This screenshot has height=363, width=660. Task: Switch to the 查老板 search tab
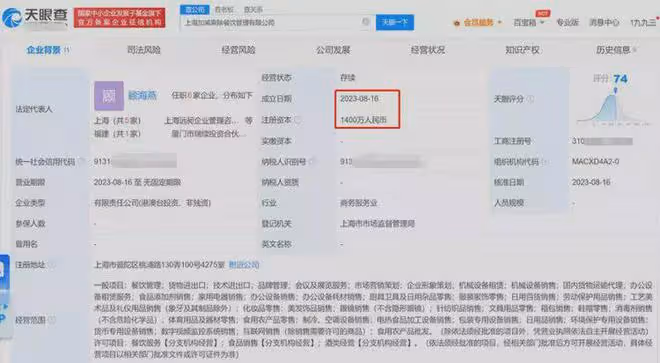click(224, 9)
